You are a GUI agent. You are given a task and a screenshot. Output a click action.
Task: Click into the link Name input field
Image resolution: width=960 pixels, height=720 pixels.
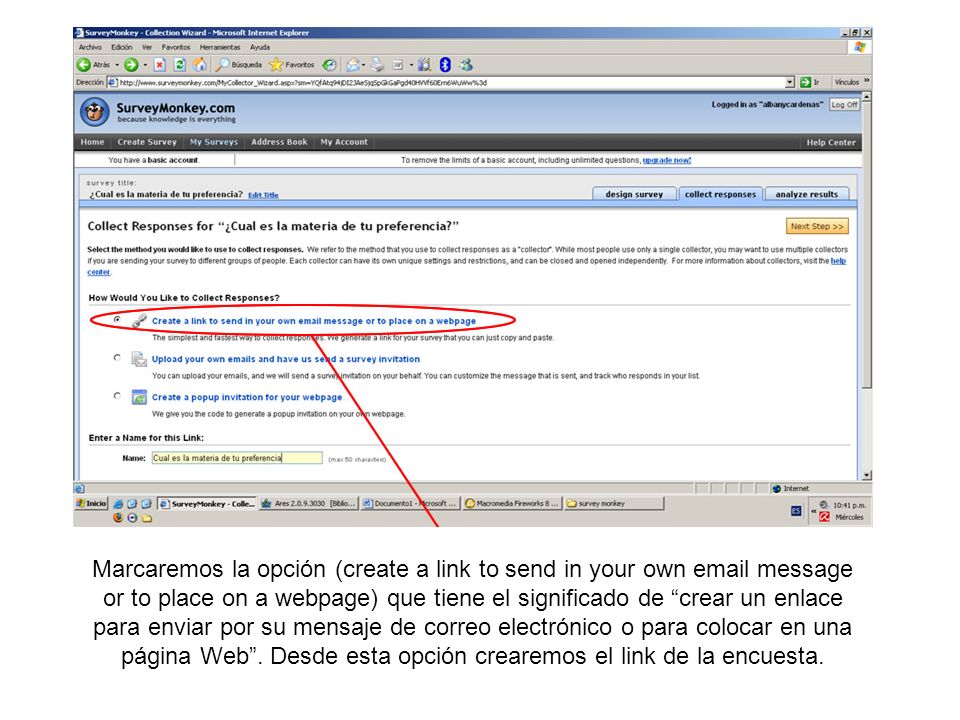pos(237,458)
